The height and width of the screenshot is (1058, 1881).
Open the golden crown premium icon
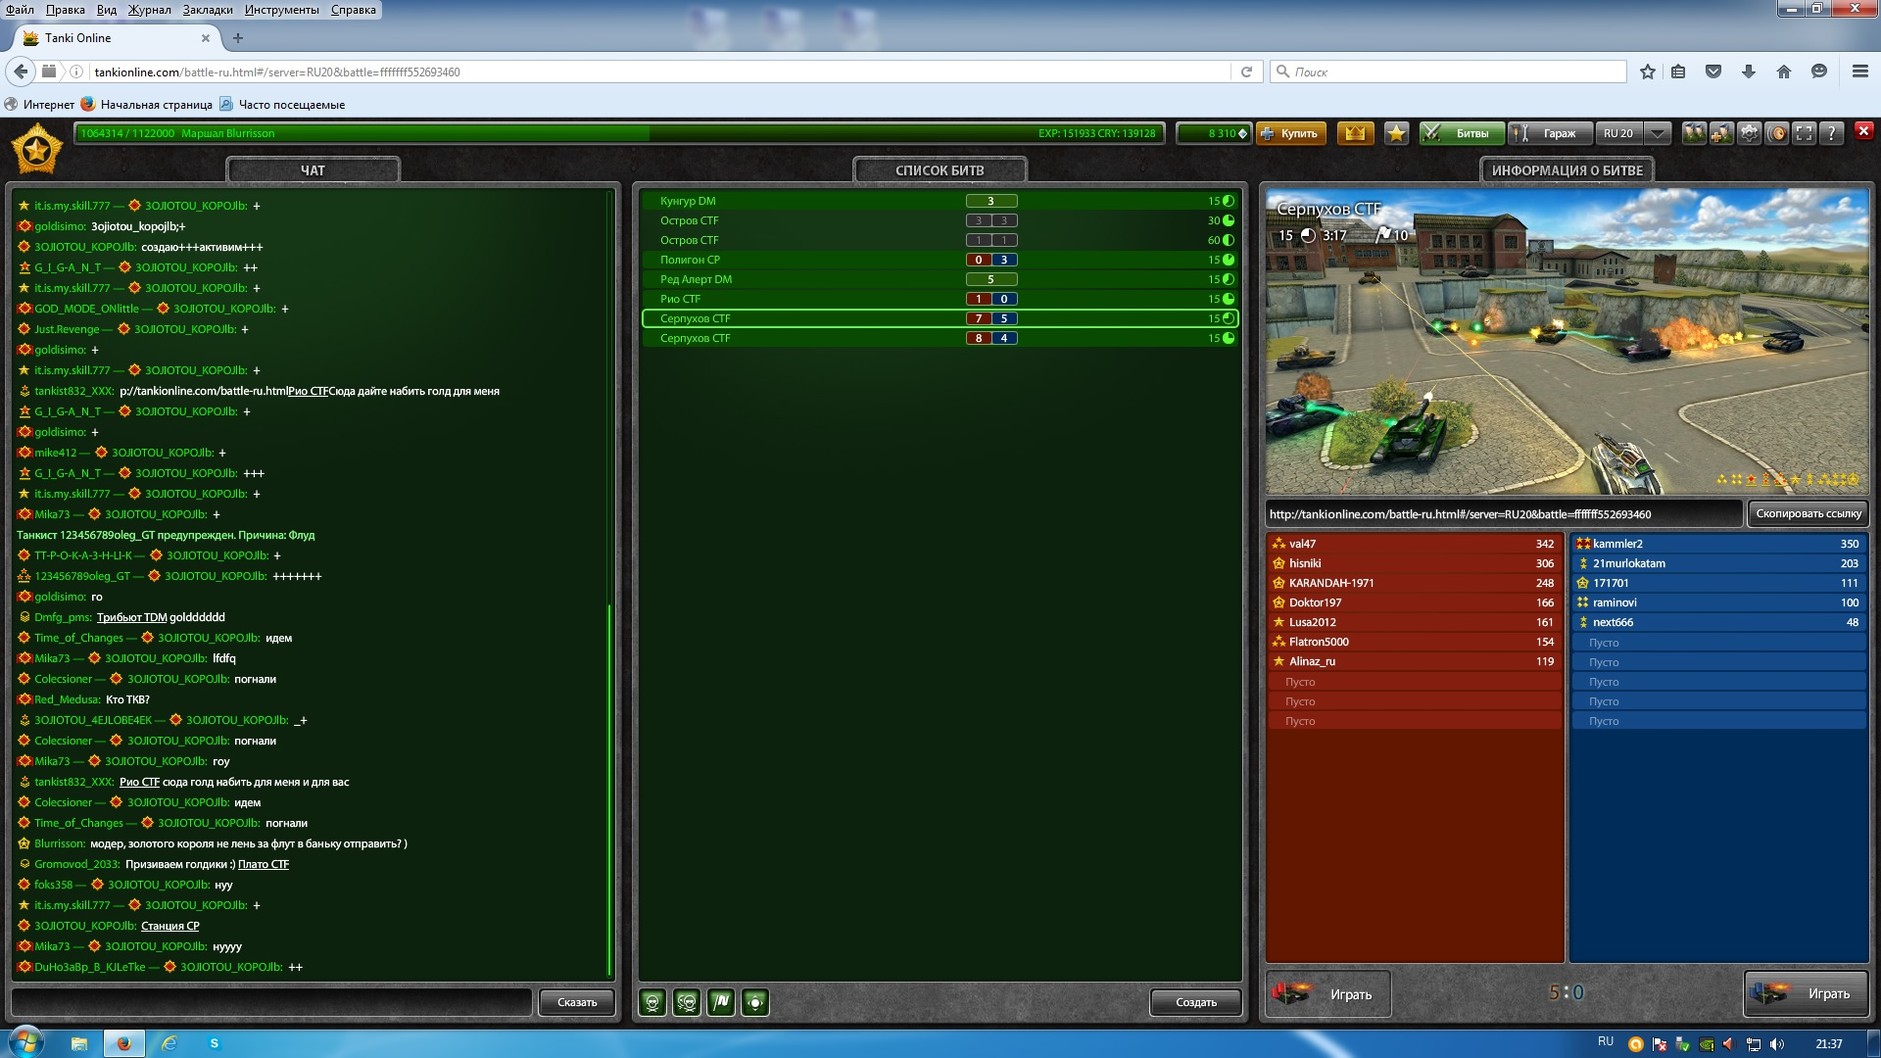[x=1355, y=133]
